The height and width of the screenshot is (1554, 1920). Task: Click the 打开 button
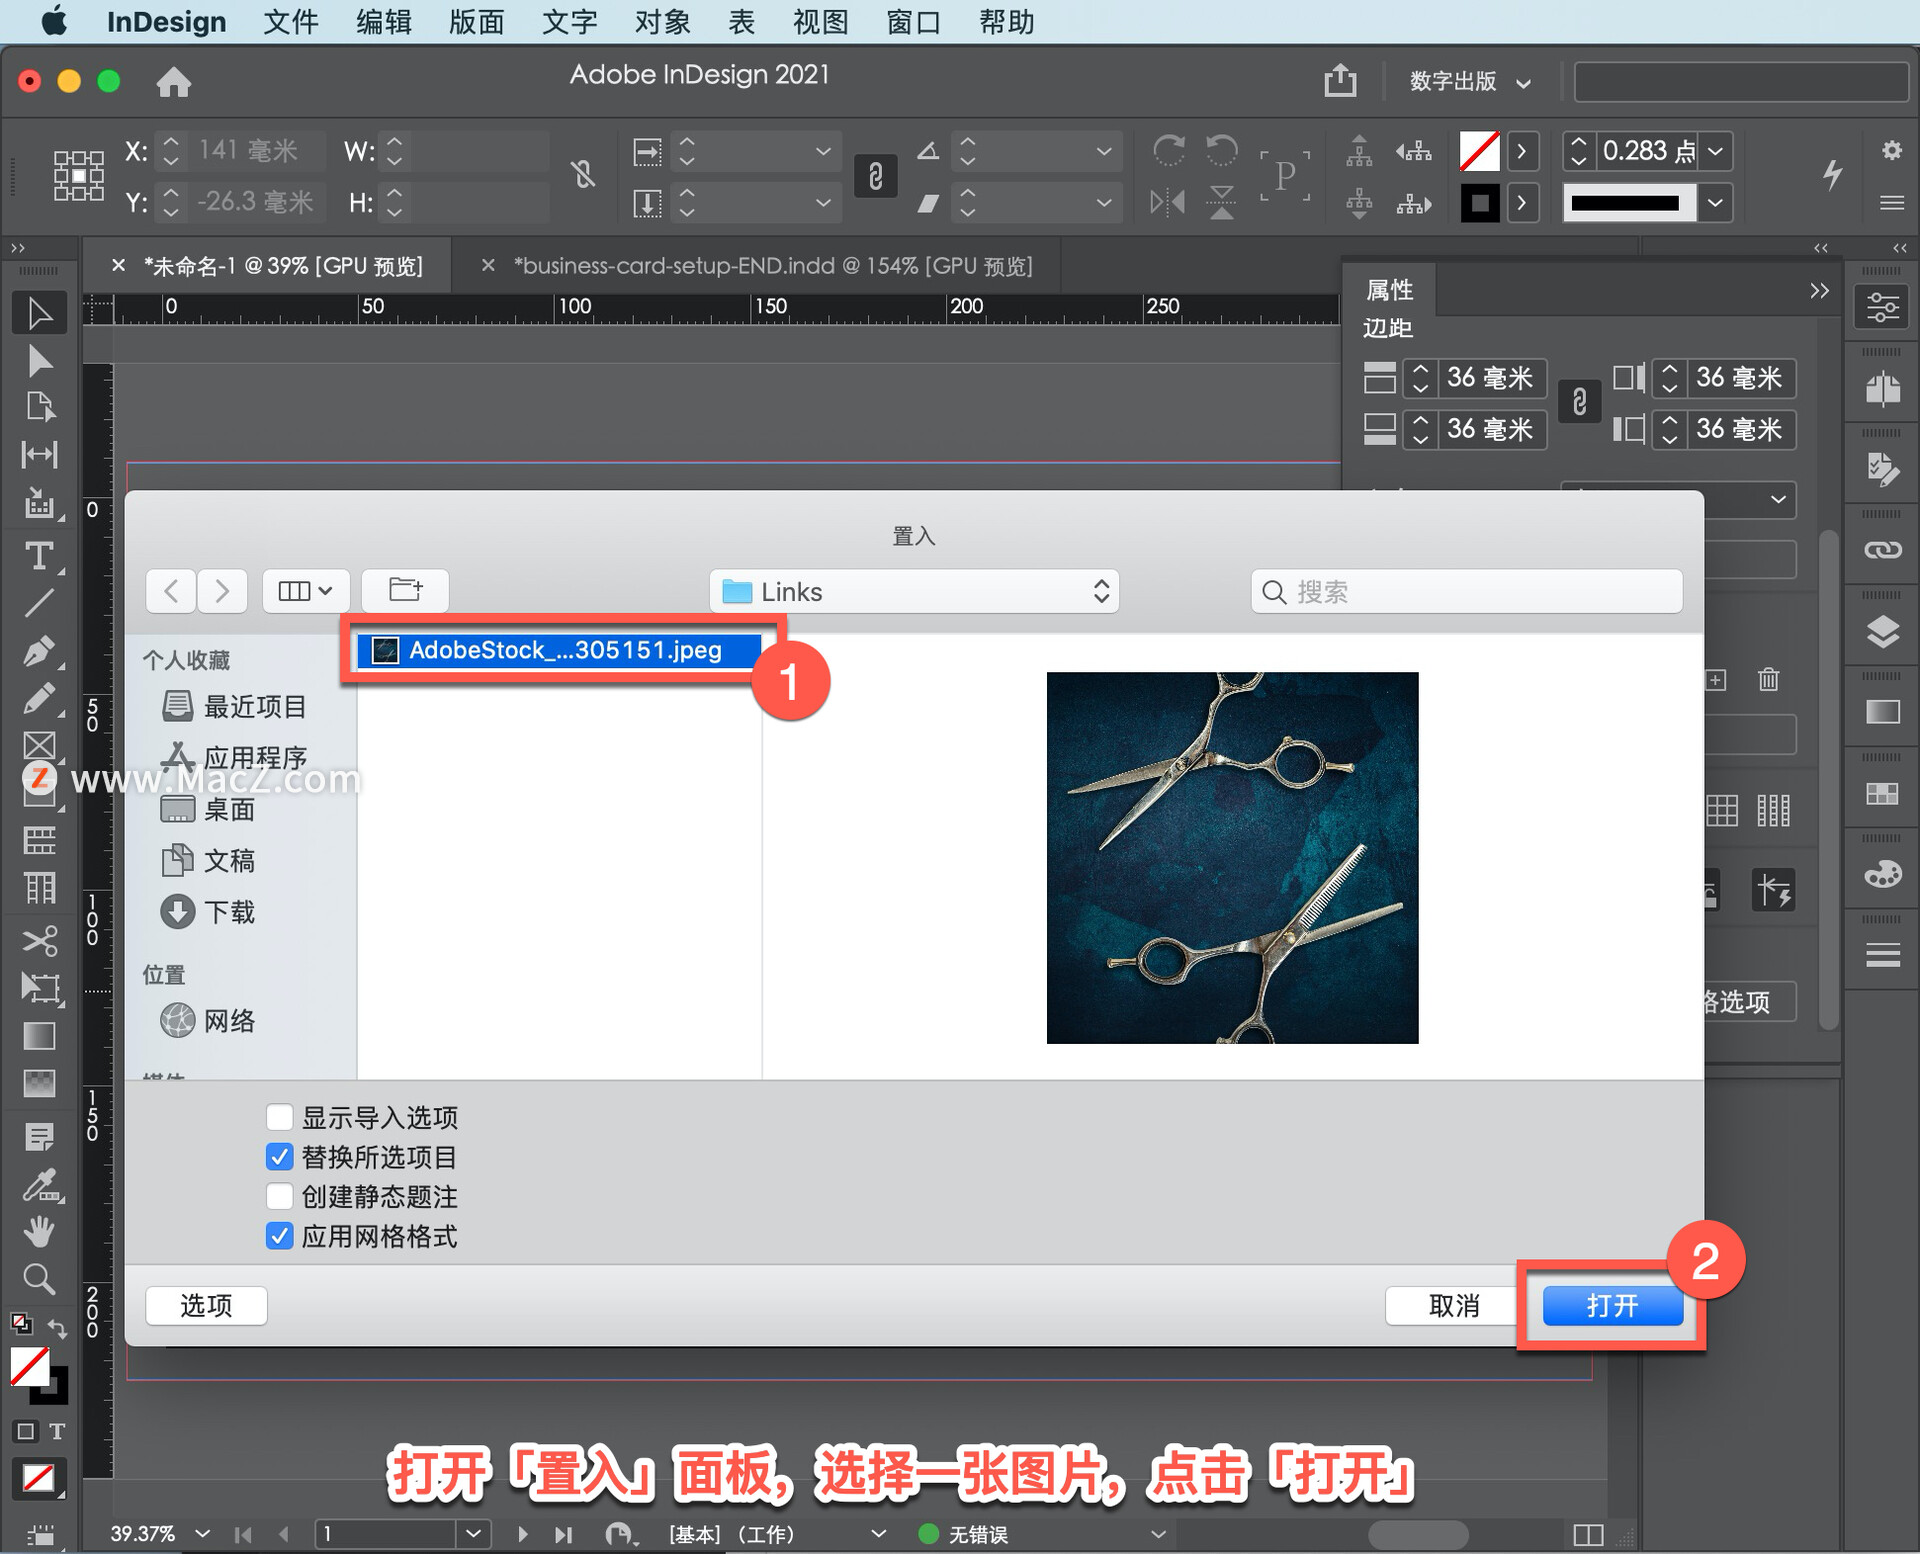[x=1612, y=1305]
